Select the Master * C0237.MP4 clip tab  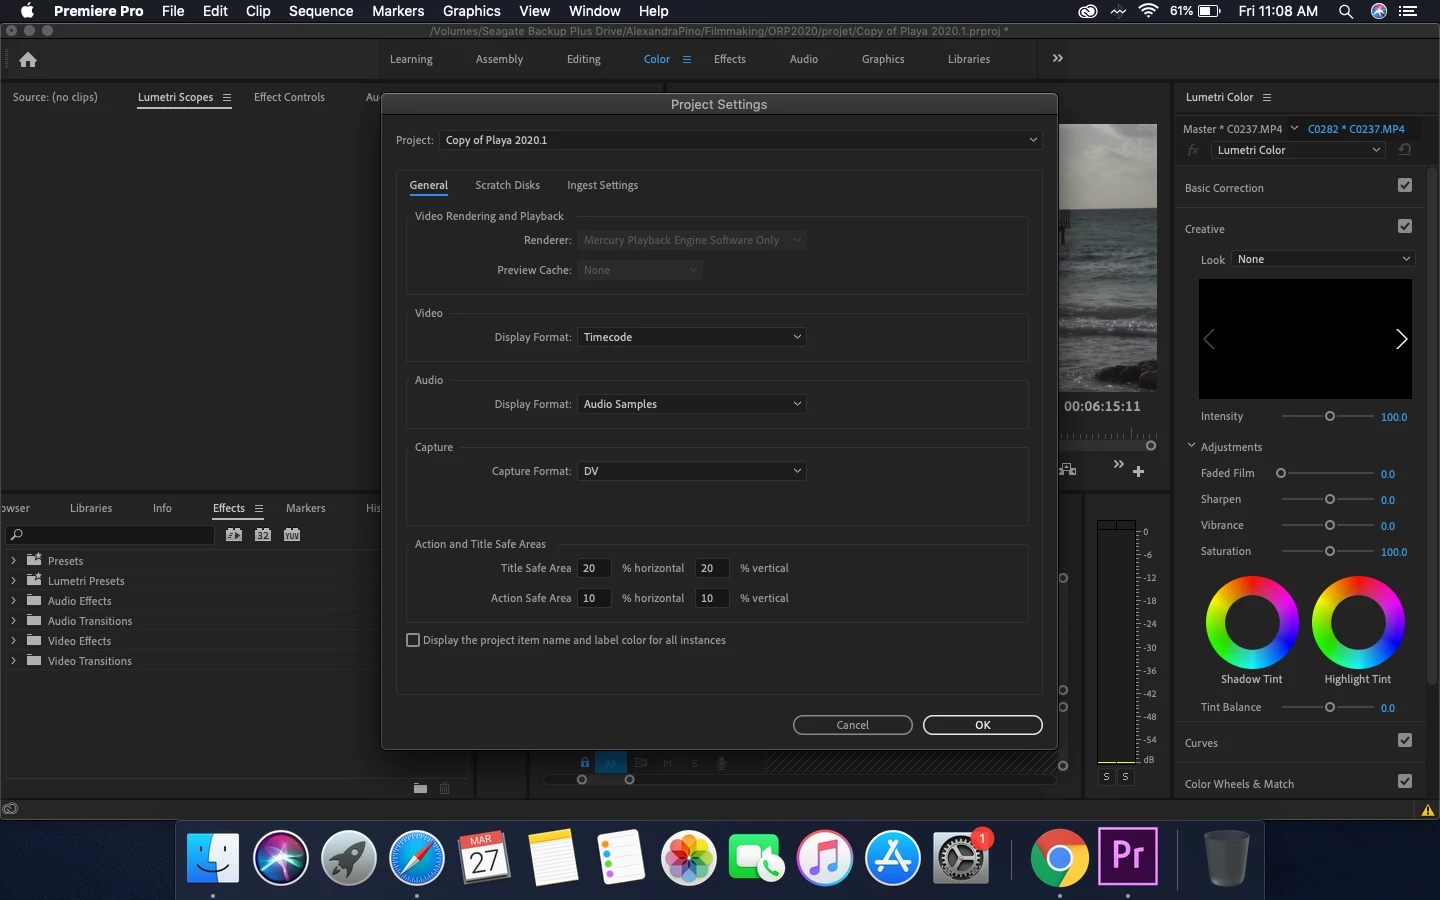tap(1232, 130)
